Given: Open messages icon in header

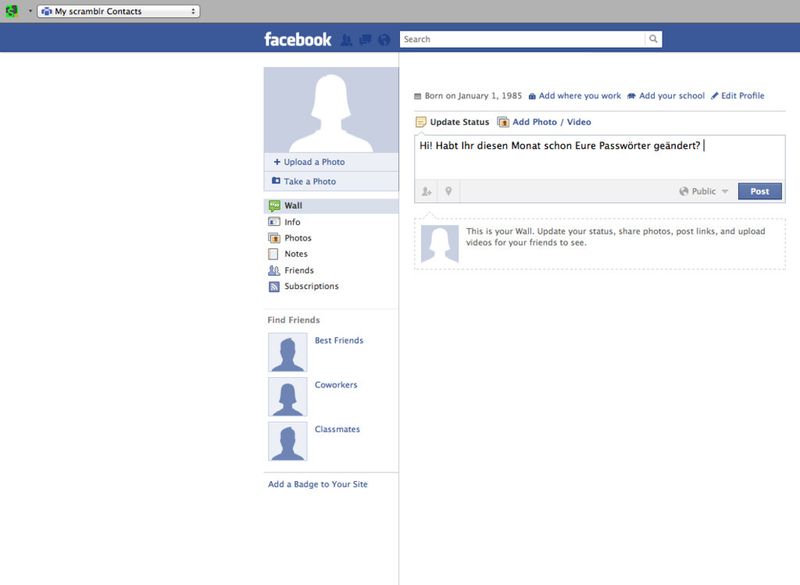Looking at the screenshot, I should (365, 40).
